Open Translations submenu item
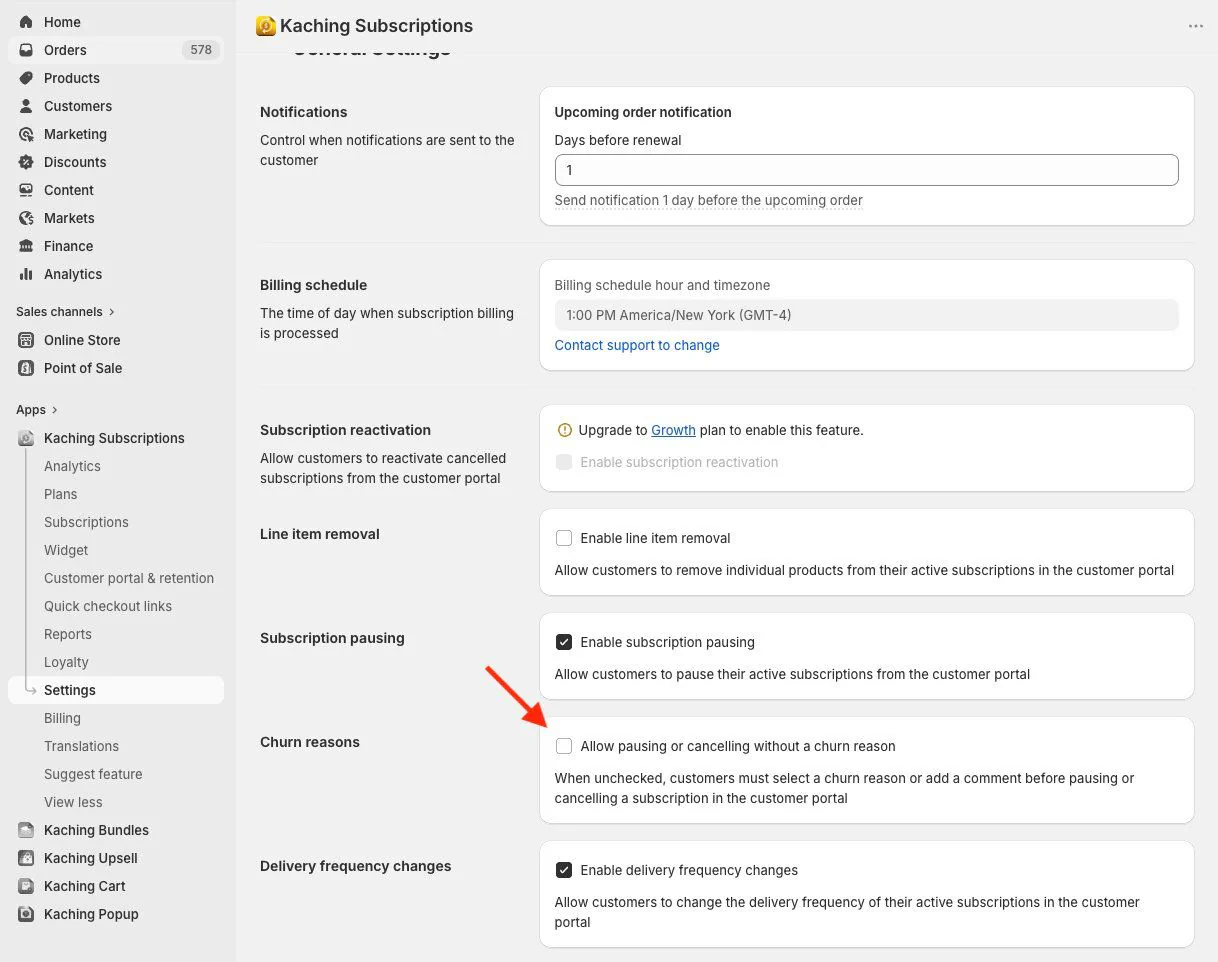 click(81, 746)
